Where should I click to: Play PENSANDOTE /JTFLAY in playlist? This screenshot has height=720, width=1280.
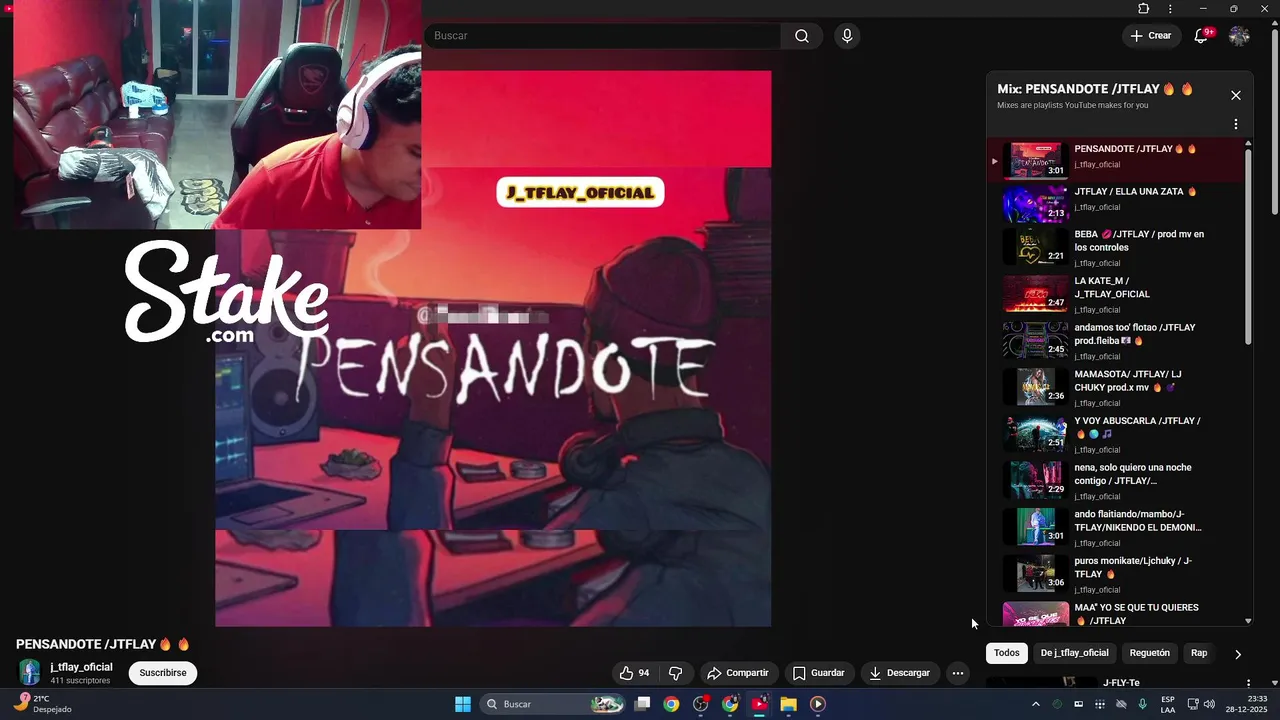click(x=1117, y=161)
